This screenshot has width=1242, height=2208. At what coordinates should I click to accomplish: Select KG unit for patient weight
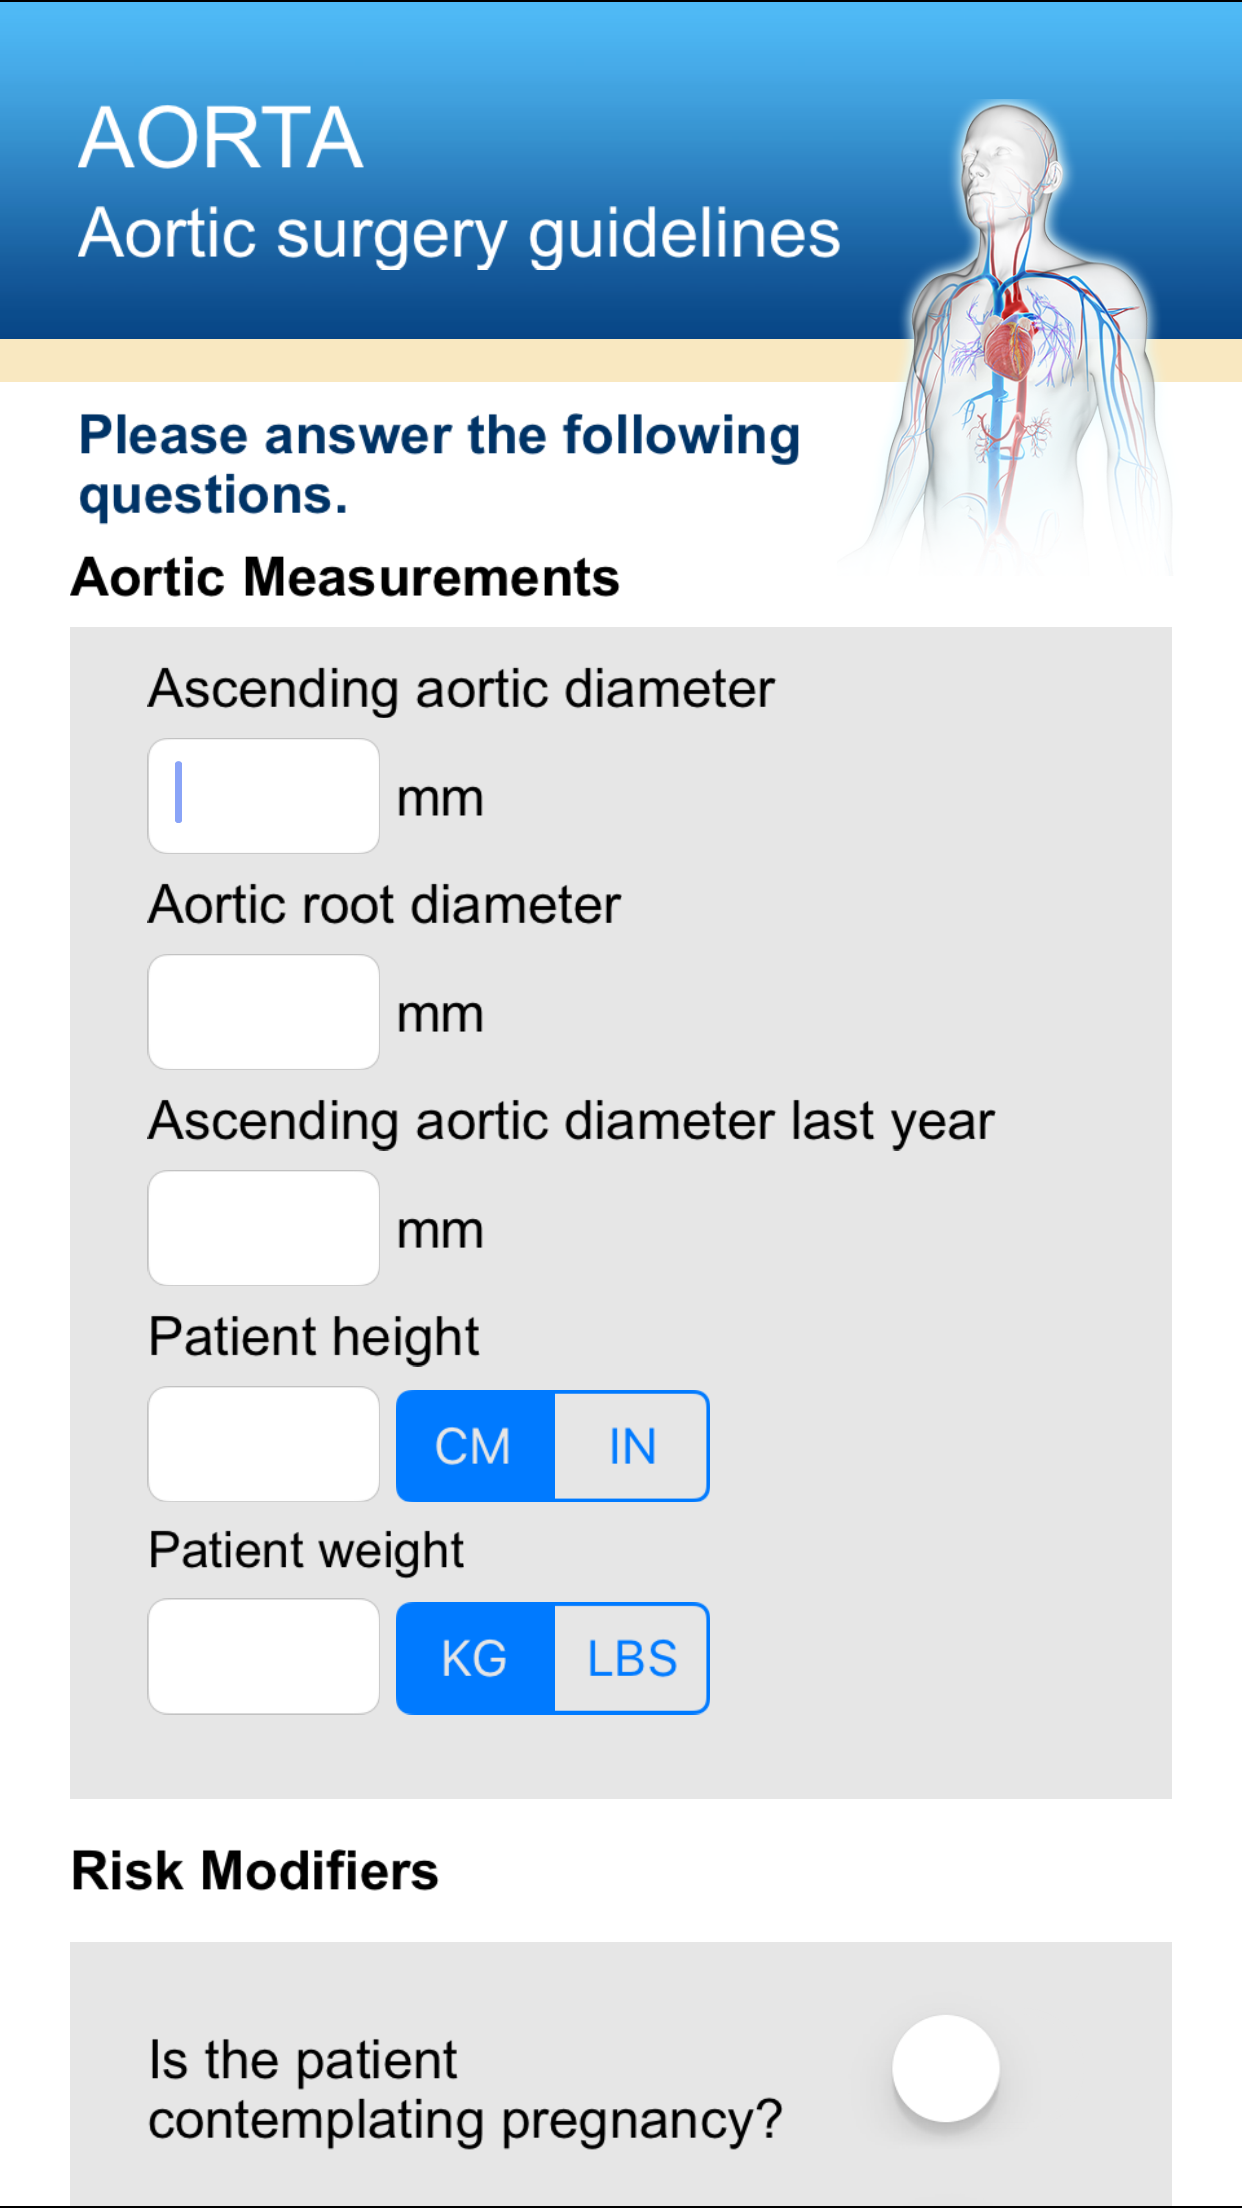(x=474, y=1658)
